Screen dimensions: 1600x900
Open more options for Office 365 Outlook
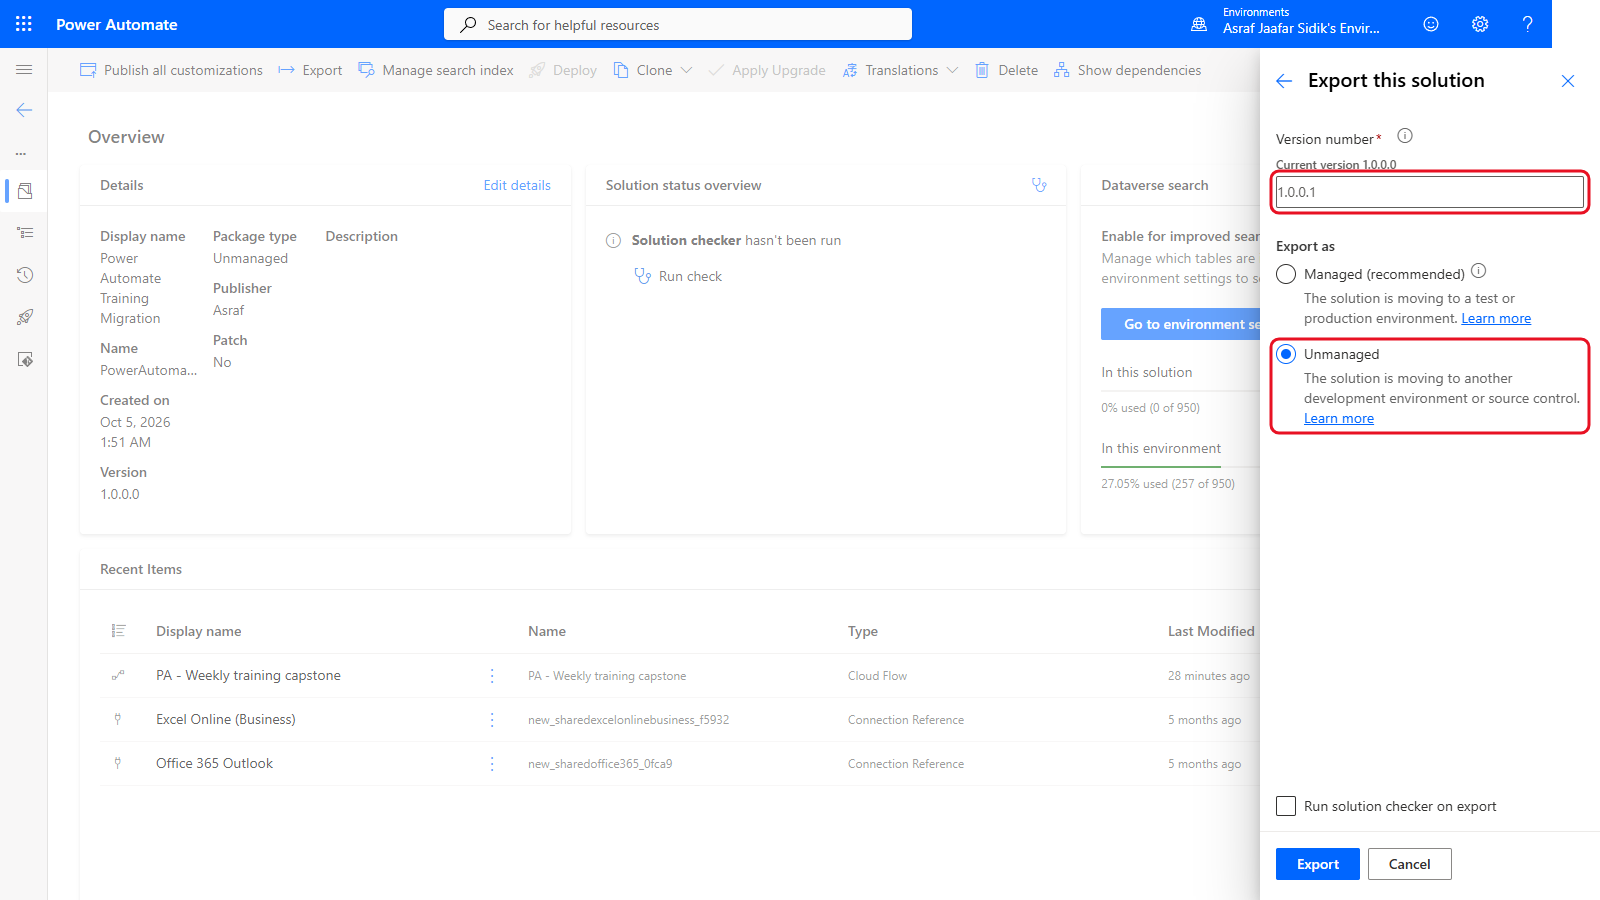pos(492,764)
